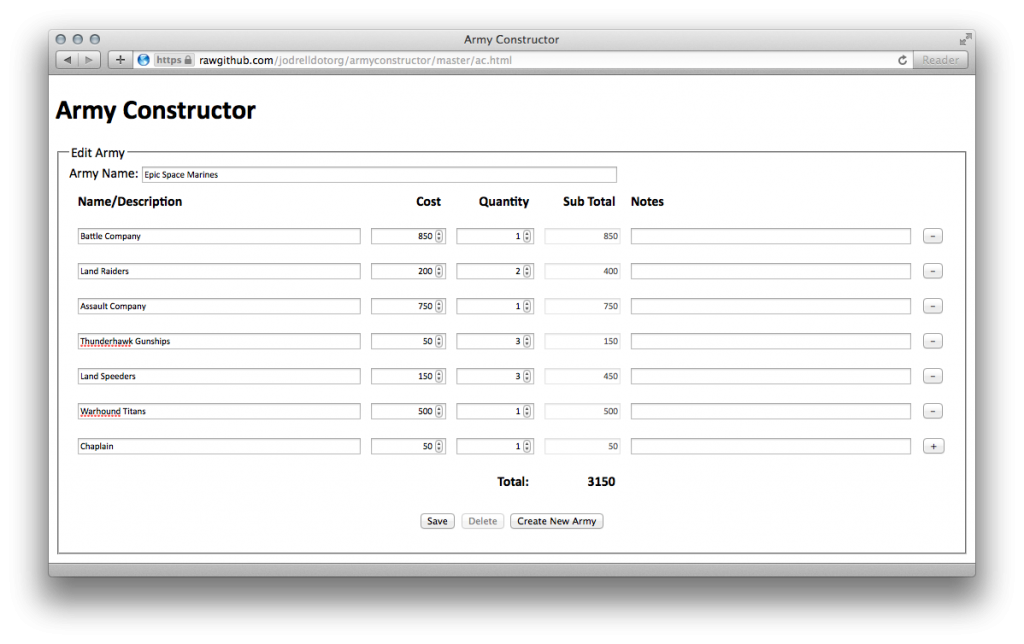
Task: Remove the Warhound Titans row with minus button
Action: click(933, 411)
